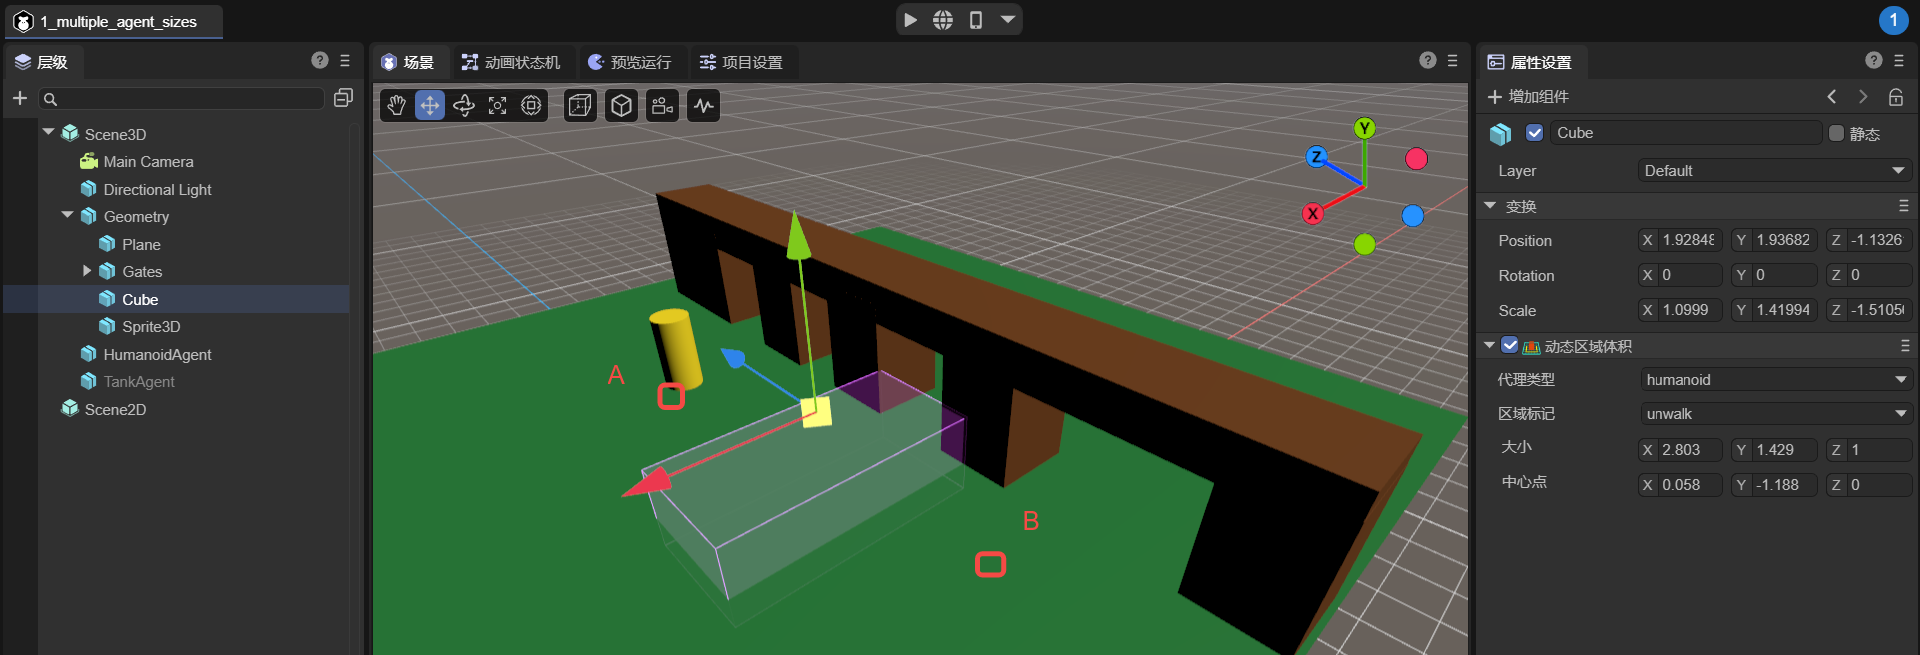Click the lock icon in properties panel
This screenshot has height=655, width=1920.
[x=1895, y=97]
